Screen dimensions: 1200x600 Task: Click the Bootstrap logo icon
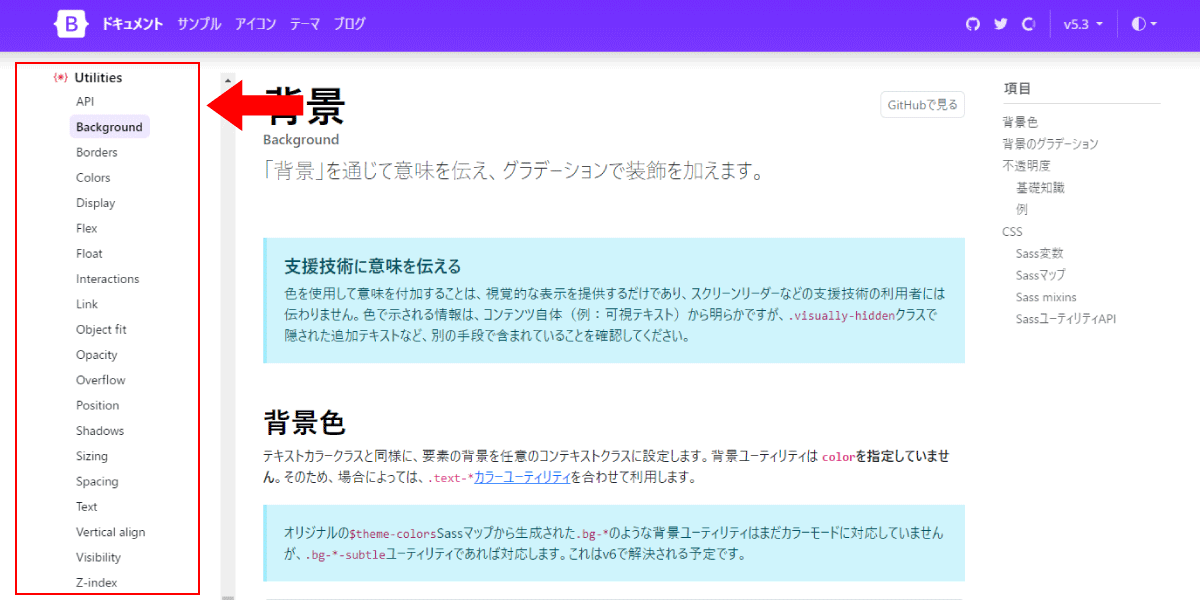click(x=73, y=24)
